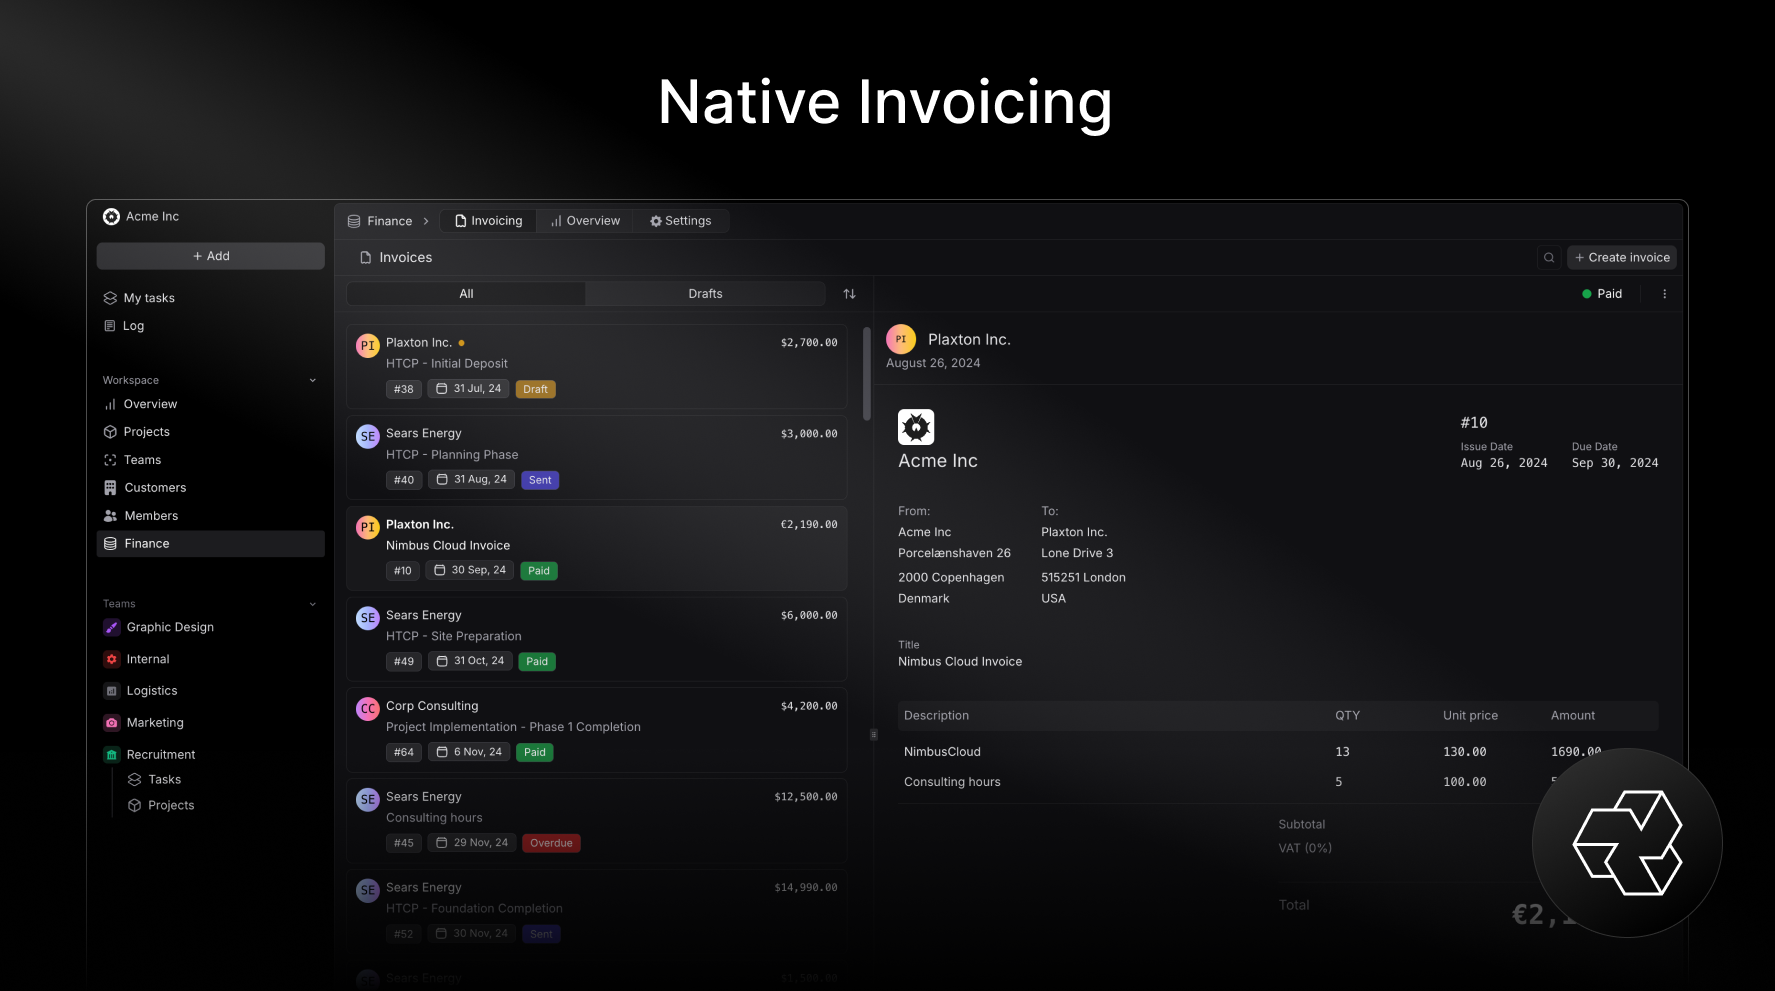Click the Finance breadcrumb
The height and width of the screenshot is (991, 1775).
pos(380,221)
